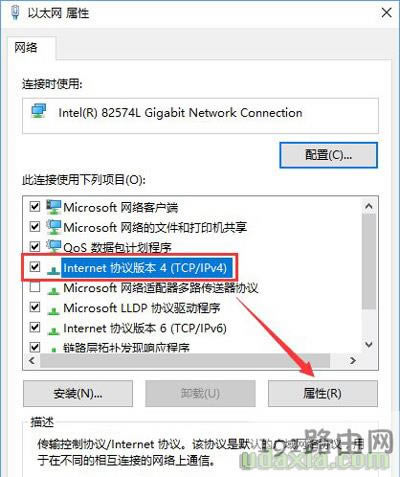Click the 以太网 属性 title bar icon

15,13
